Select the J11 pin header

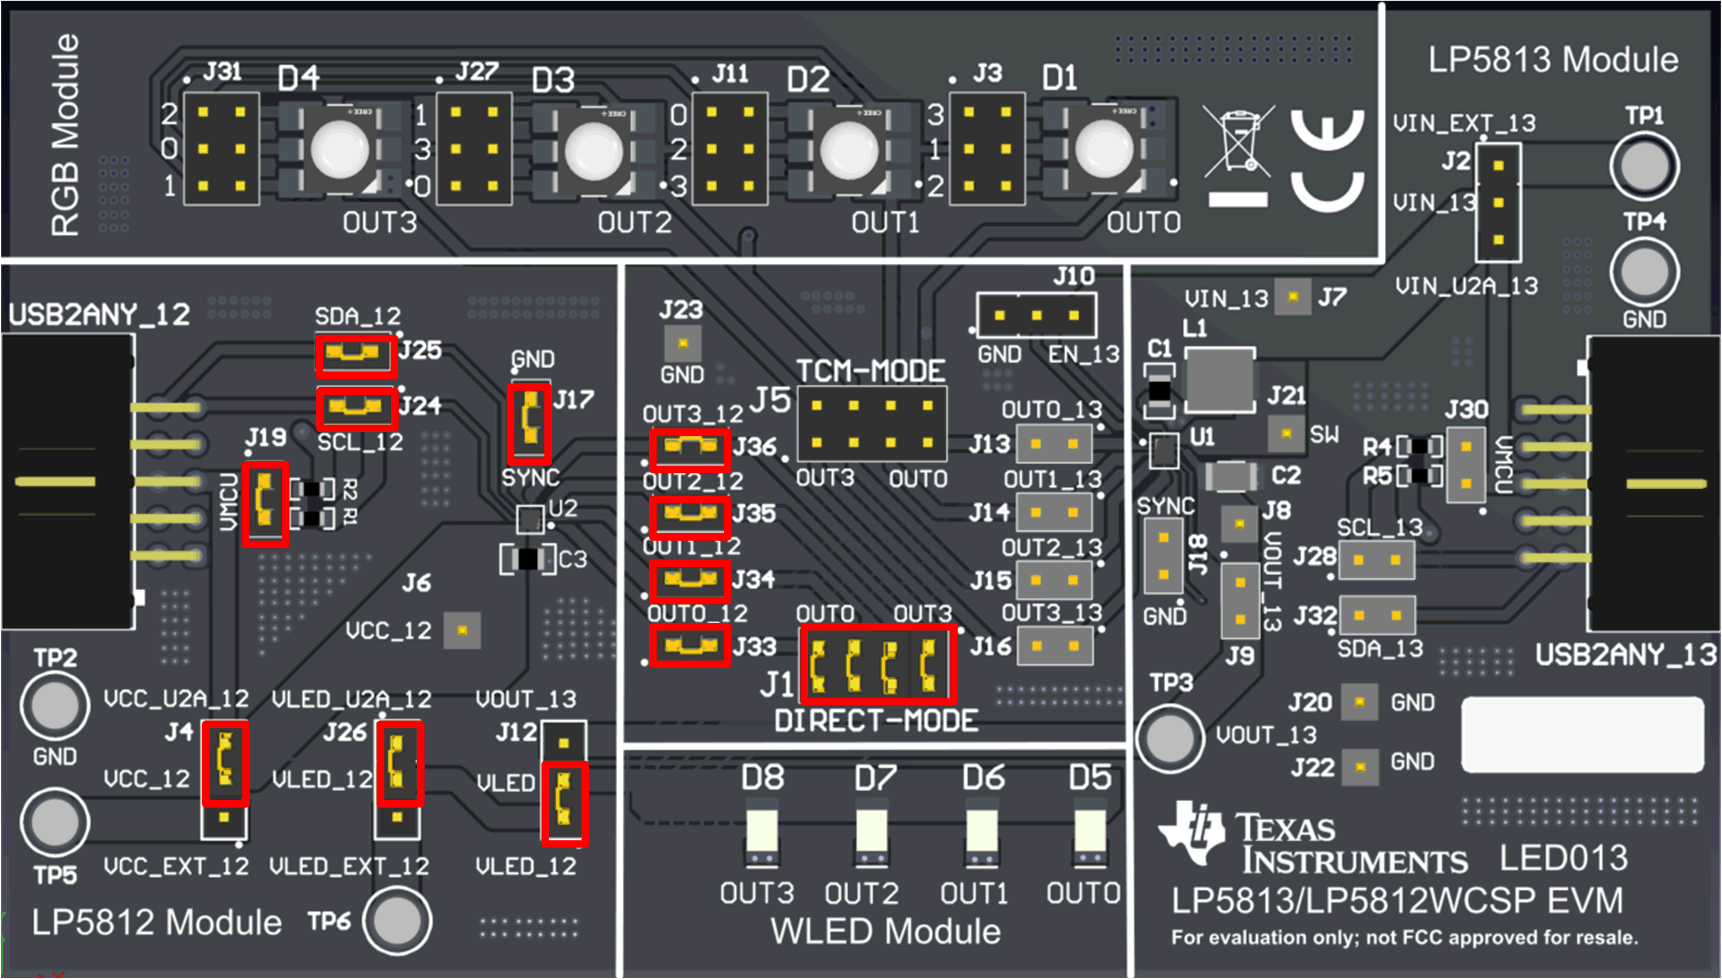(730, 149)
